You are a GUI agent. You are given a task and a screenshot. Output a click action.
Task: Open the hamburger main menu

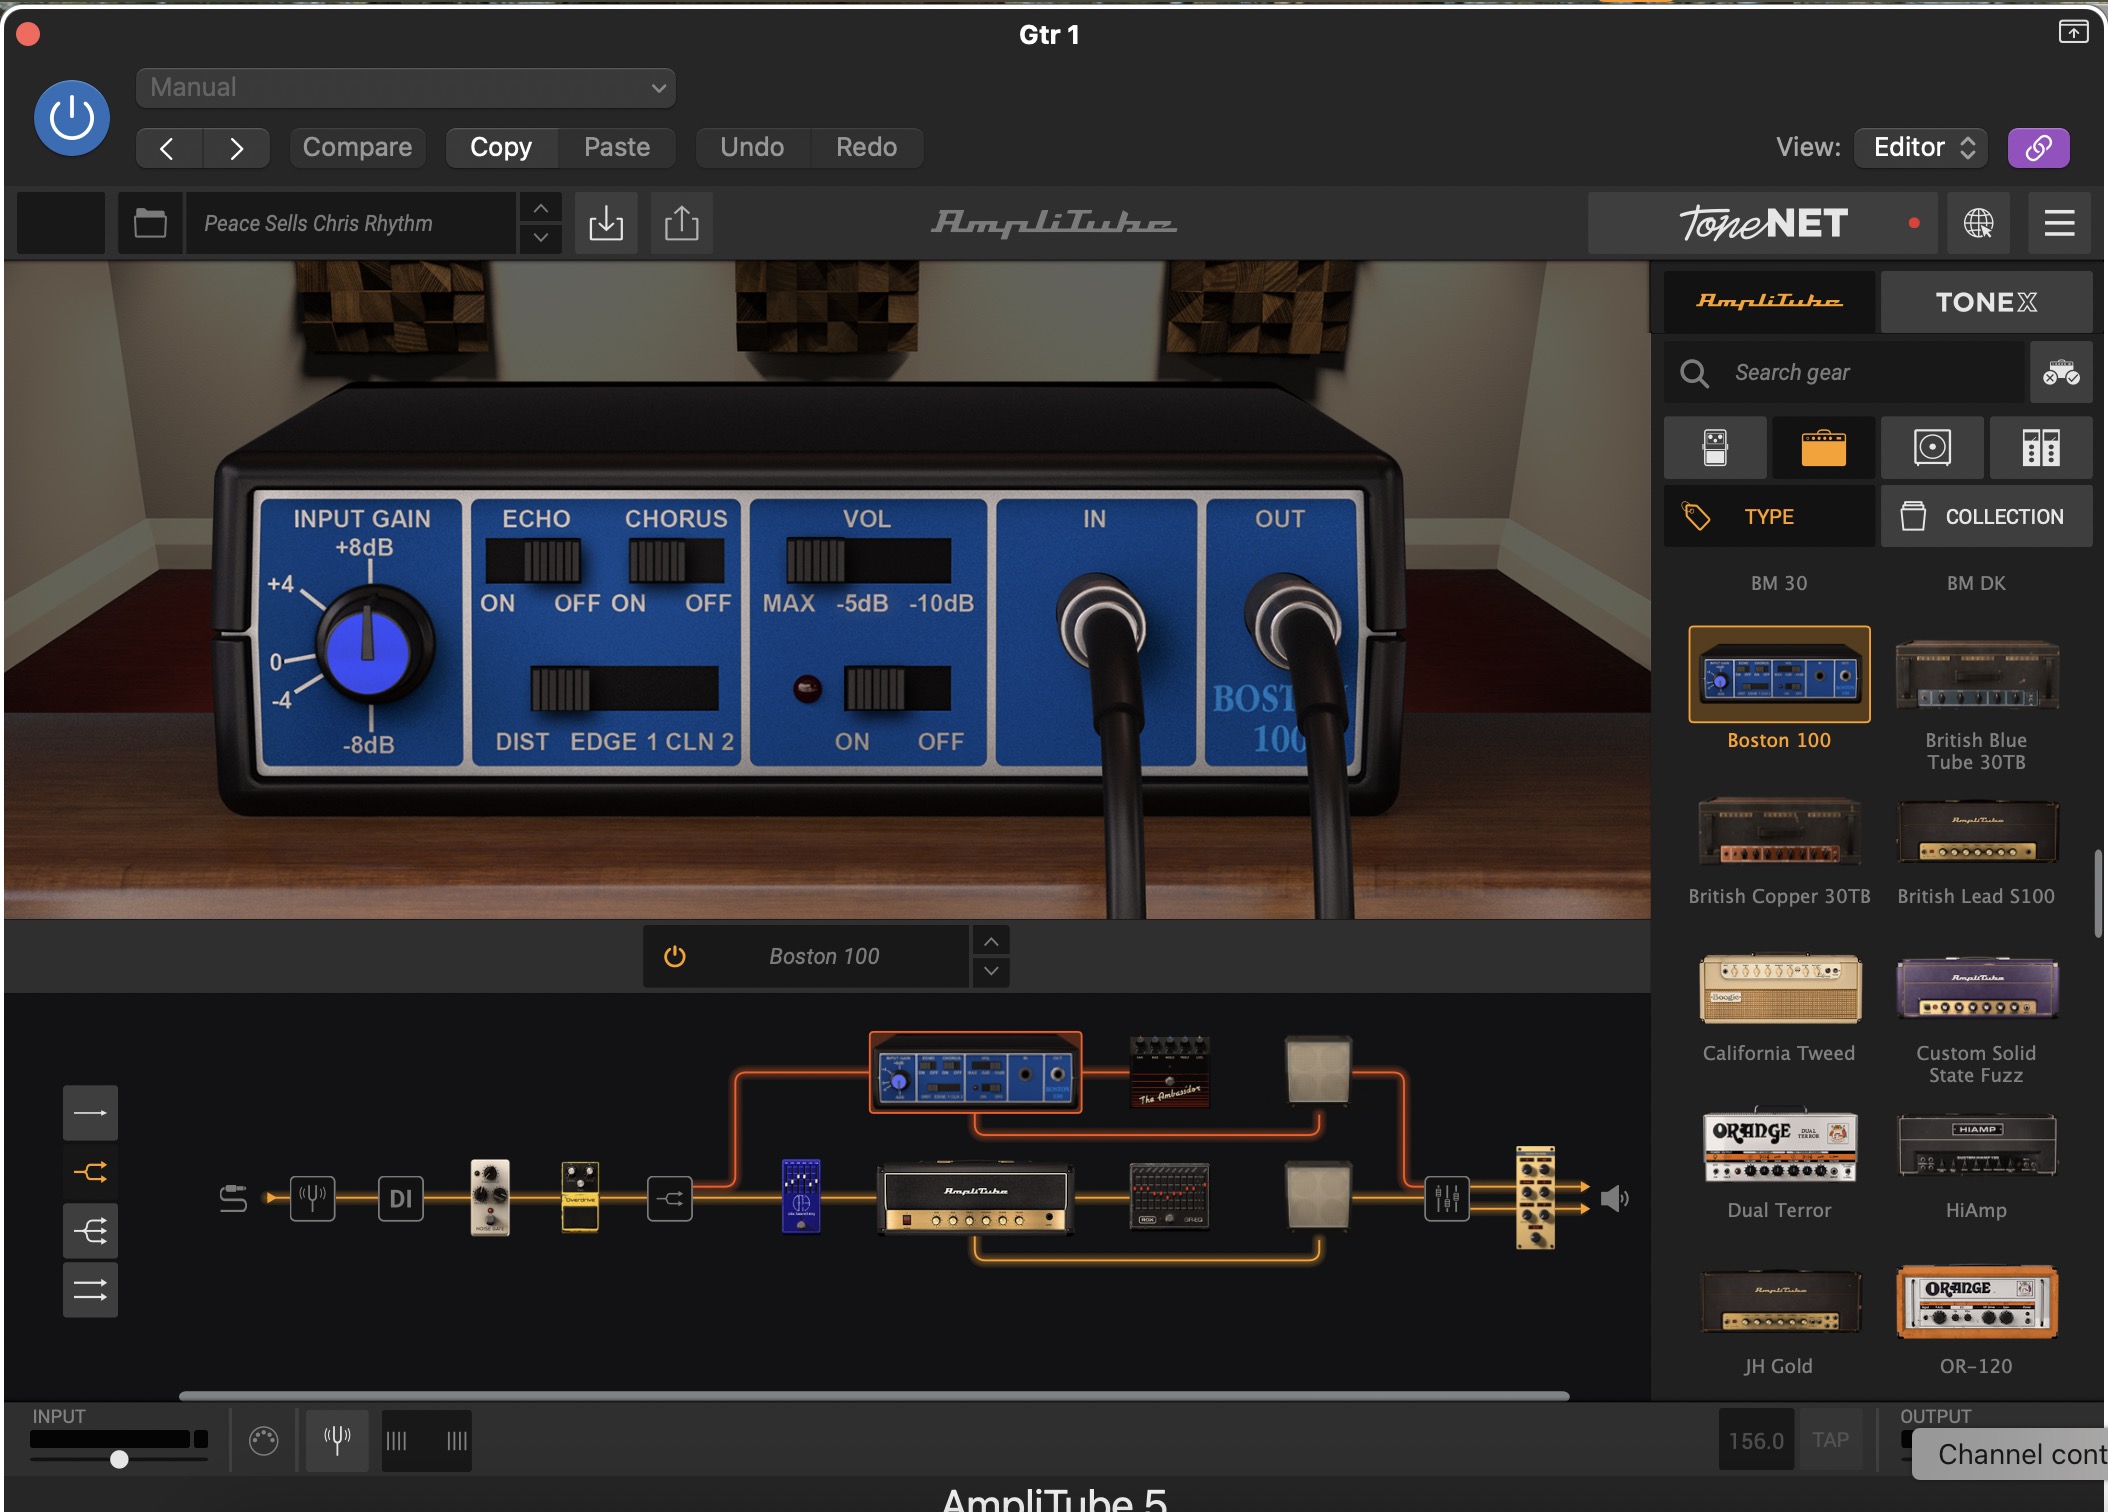[2059, 223]
